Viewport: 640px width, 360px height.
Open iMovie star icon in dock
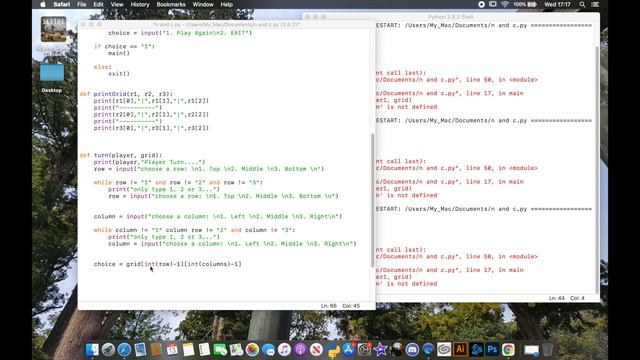(380, 350)
